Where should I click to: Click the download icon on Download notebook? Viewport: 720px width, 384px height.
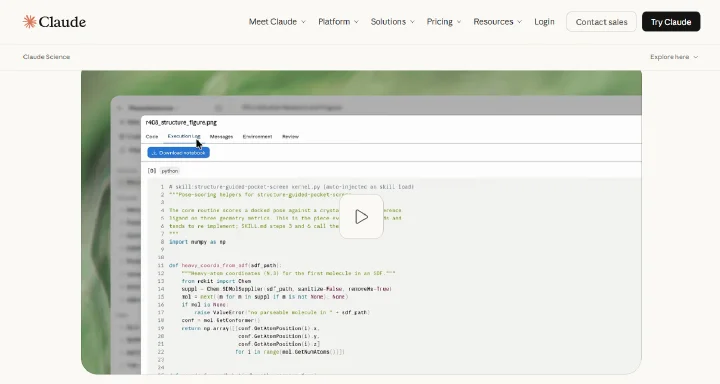pyautogui.click(x=154, y=153)
